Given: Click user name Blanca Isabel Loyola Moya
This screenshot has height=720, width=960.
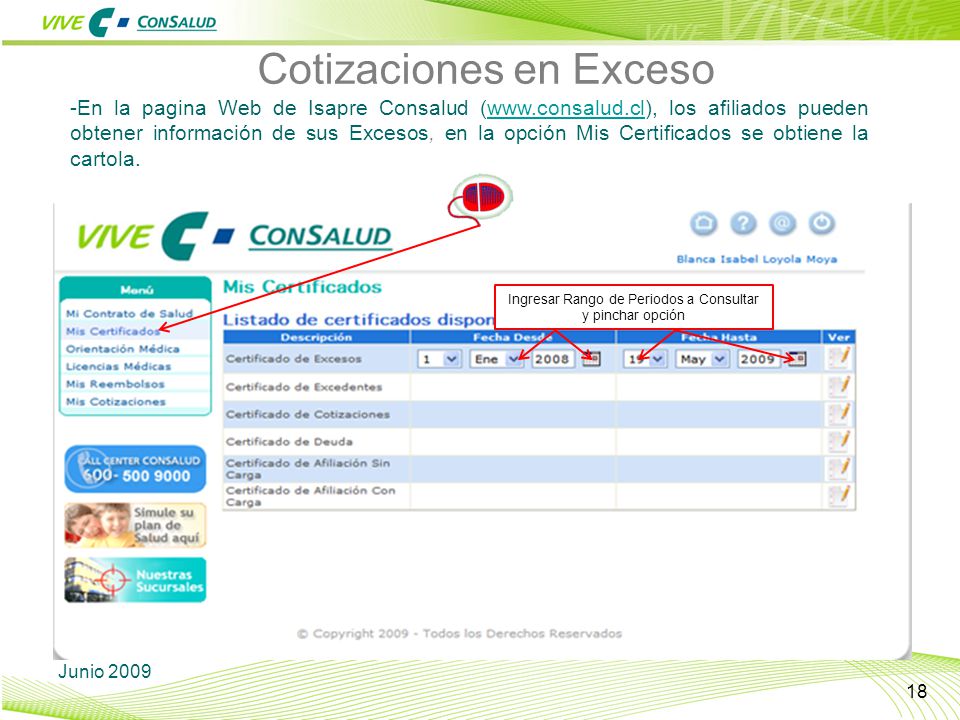Looking at the screenshot, I should [x=757, y=259].
